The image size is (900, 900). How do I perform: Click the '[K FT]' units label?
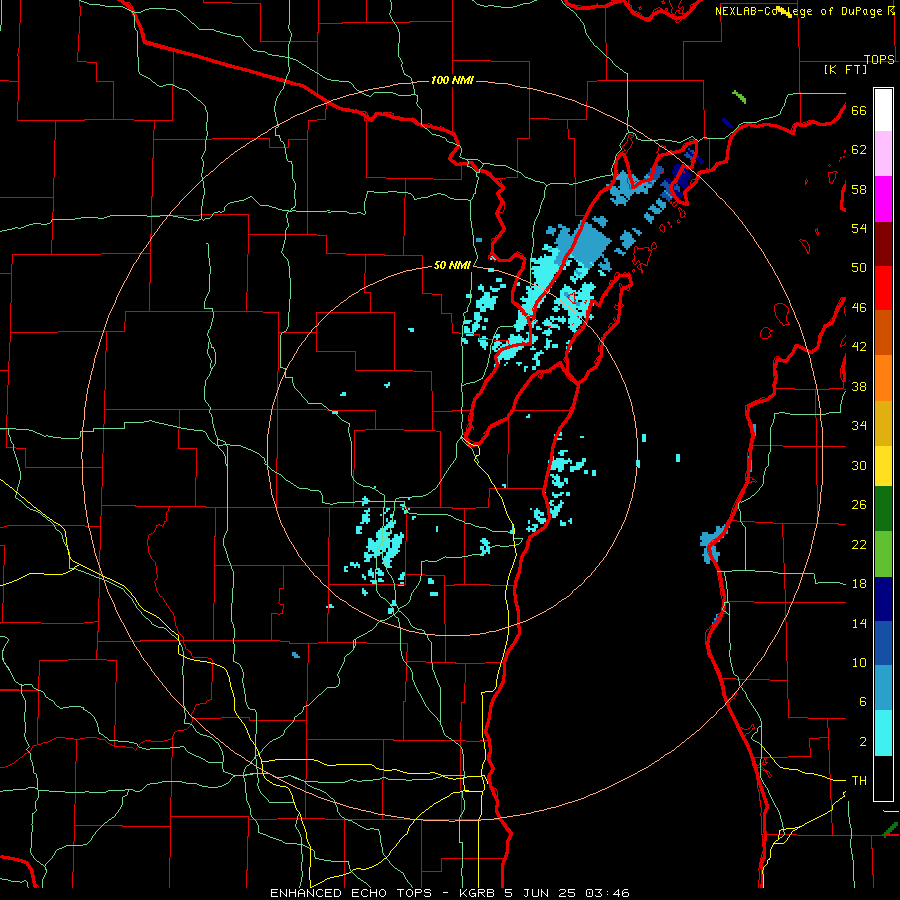[845, 69]
